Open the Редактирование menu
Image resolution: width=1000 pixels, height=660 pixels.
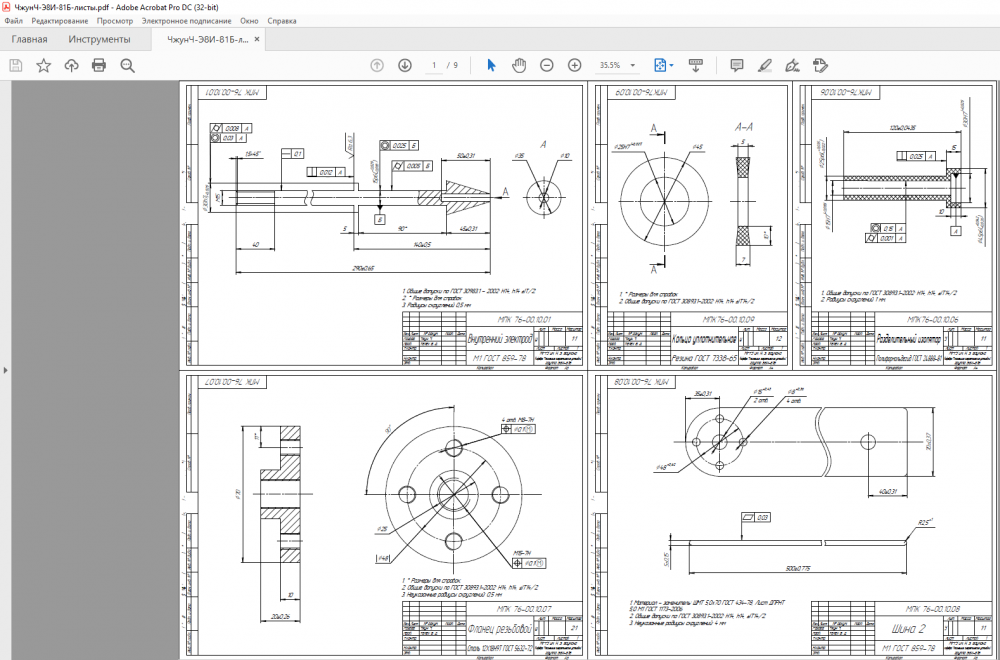tap(59, 21)
